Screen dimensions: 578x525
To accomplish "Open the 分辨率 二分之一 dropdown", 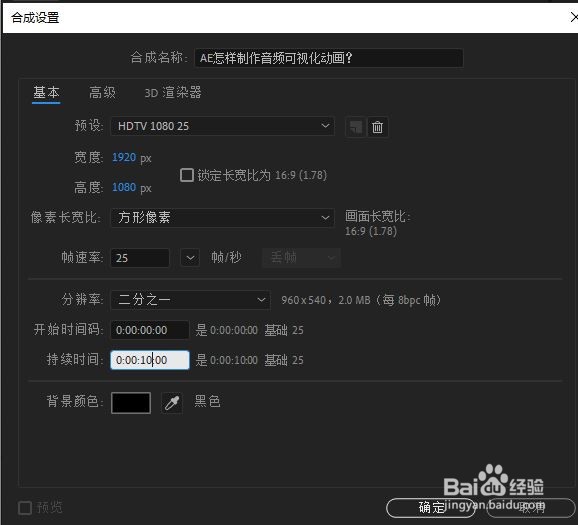I will click(191, 300).
